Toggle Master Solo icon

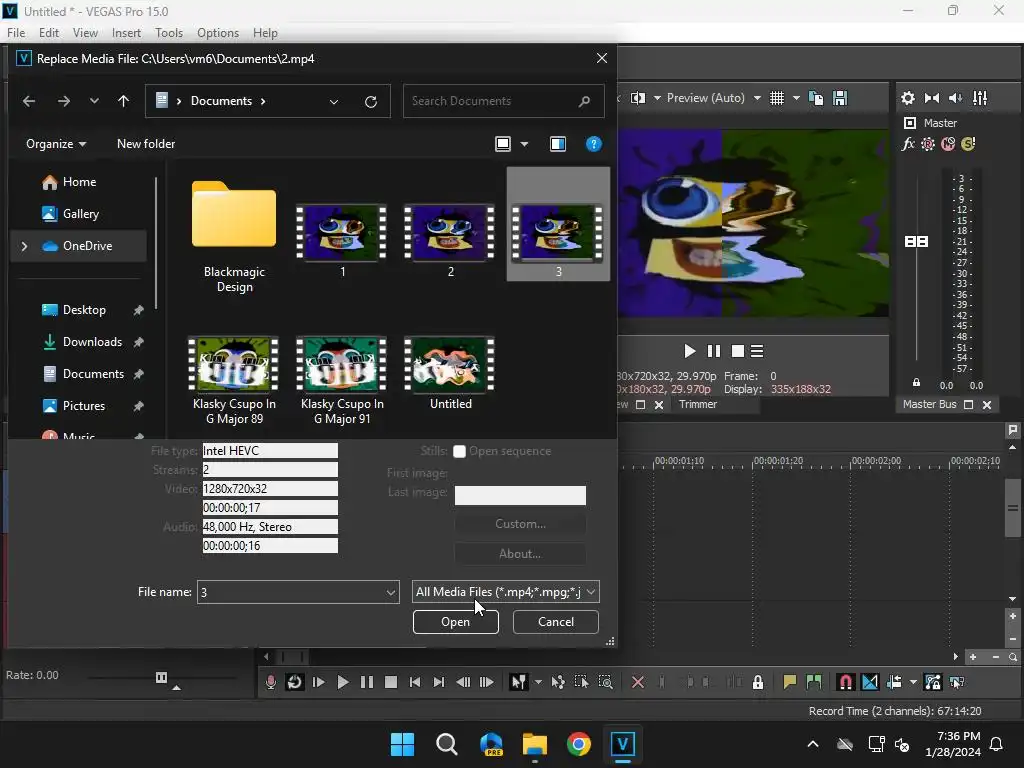[x=968, y=144]
